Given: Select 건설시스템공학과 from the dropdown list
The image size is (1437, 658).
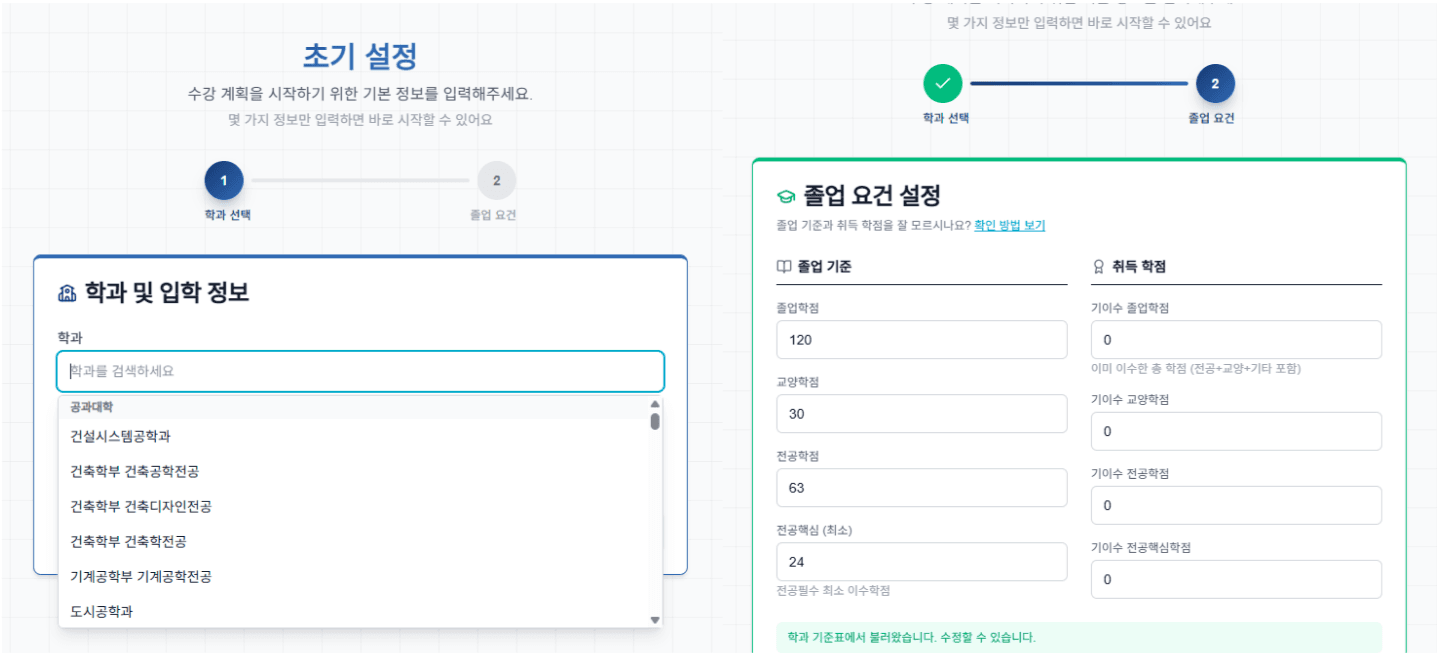Looking at the screenshot, I should [x=120, y=436].
